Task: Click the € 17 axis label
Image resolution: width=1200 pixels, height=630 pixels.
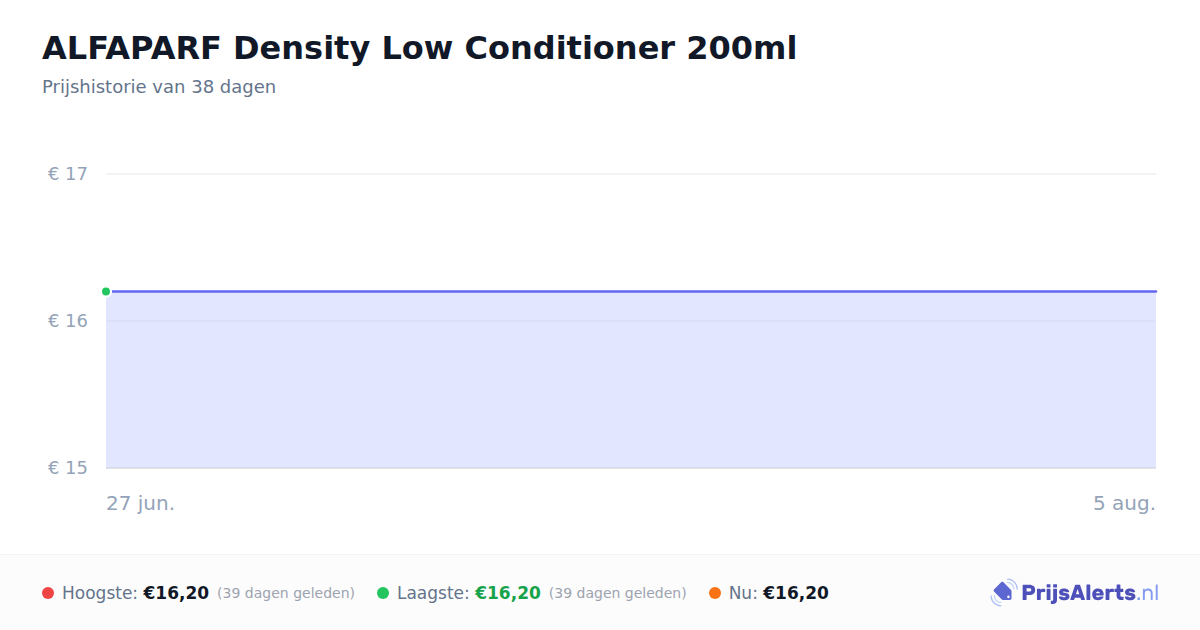Action: pyautogui.click(x=68, y=174)
